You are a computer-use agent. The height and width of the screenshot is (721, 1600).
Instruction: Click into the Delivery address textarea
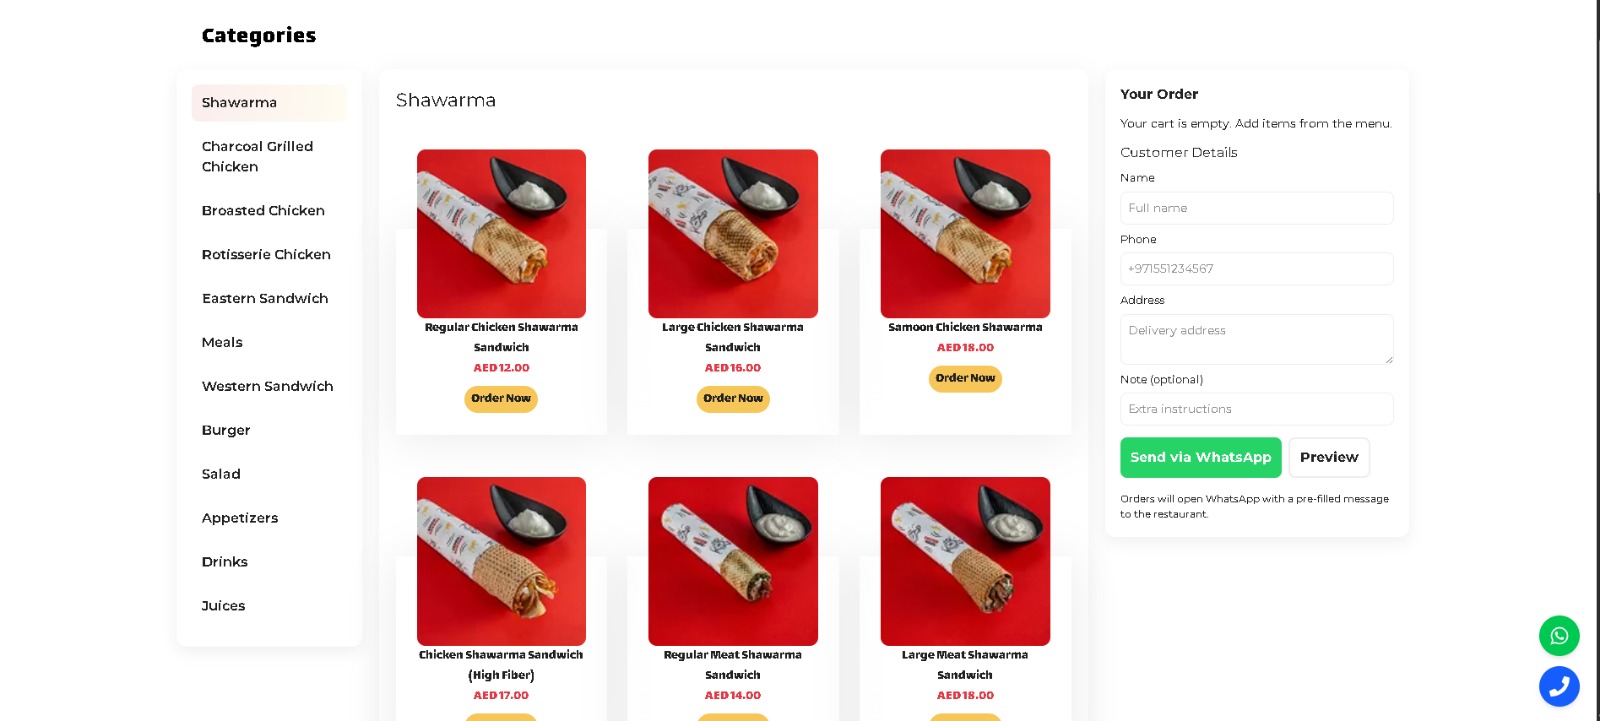(1256, 339)
